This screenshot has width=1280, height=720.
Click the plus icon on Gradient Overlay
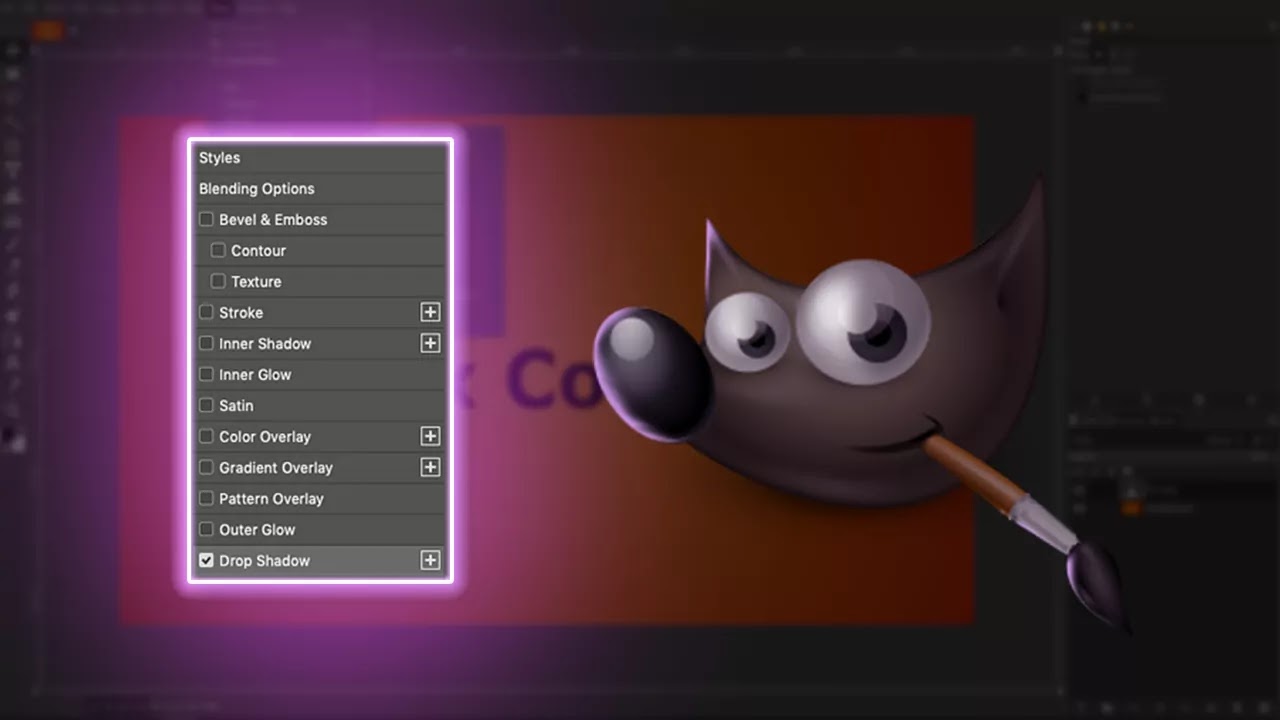[x=430, y=468]
